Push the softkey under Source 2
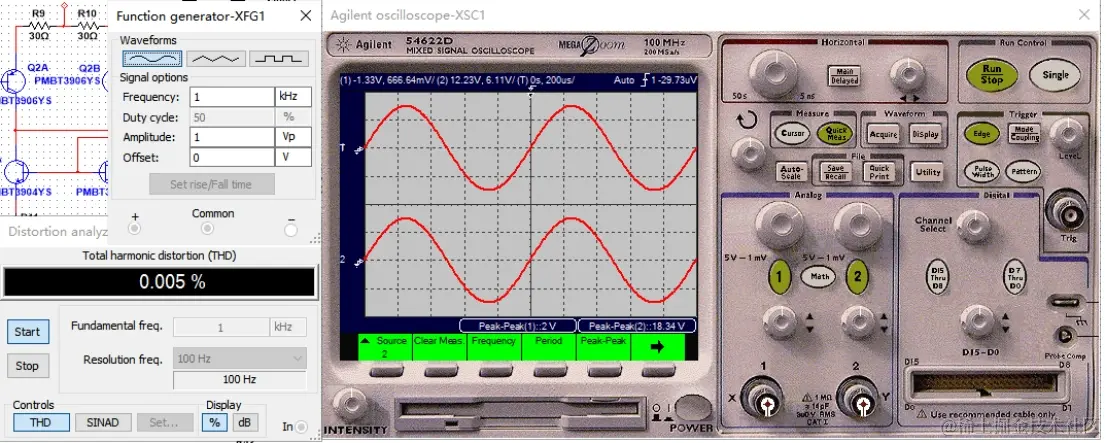This screenshot has height=443, width=1107. coord(385,370)
